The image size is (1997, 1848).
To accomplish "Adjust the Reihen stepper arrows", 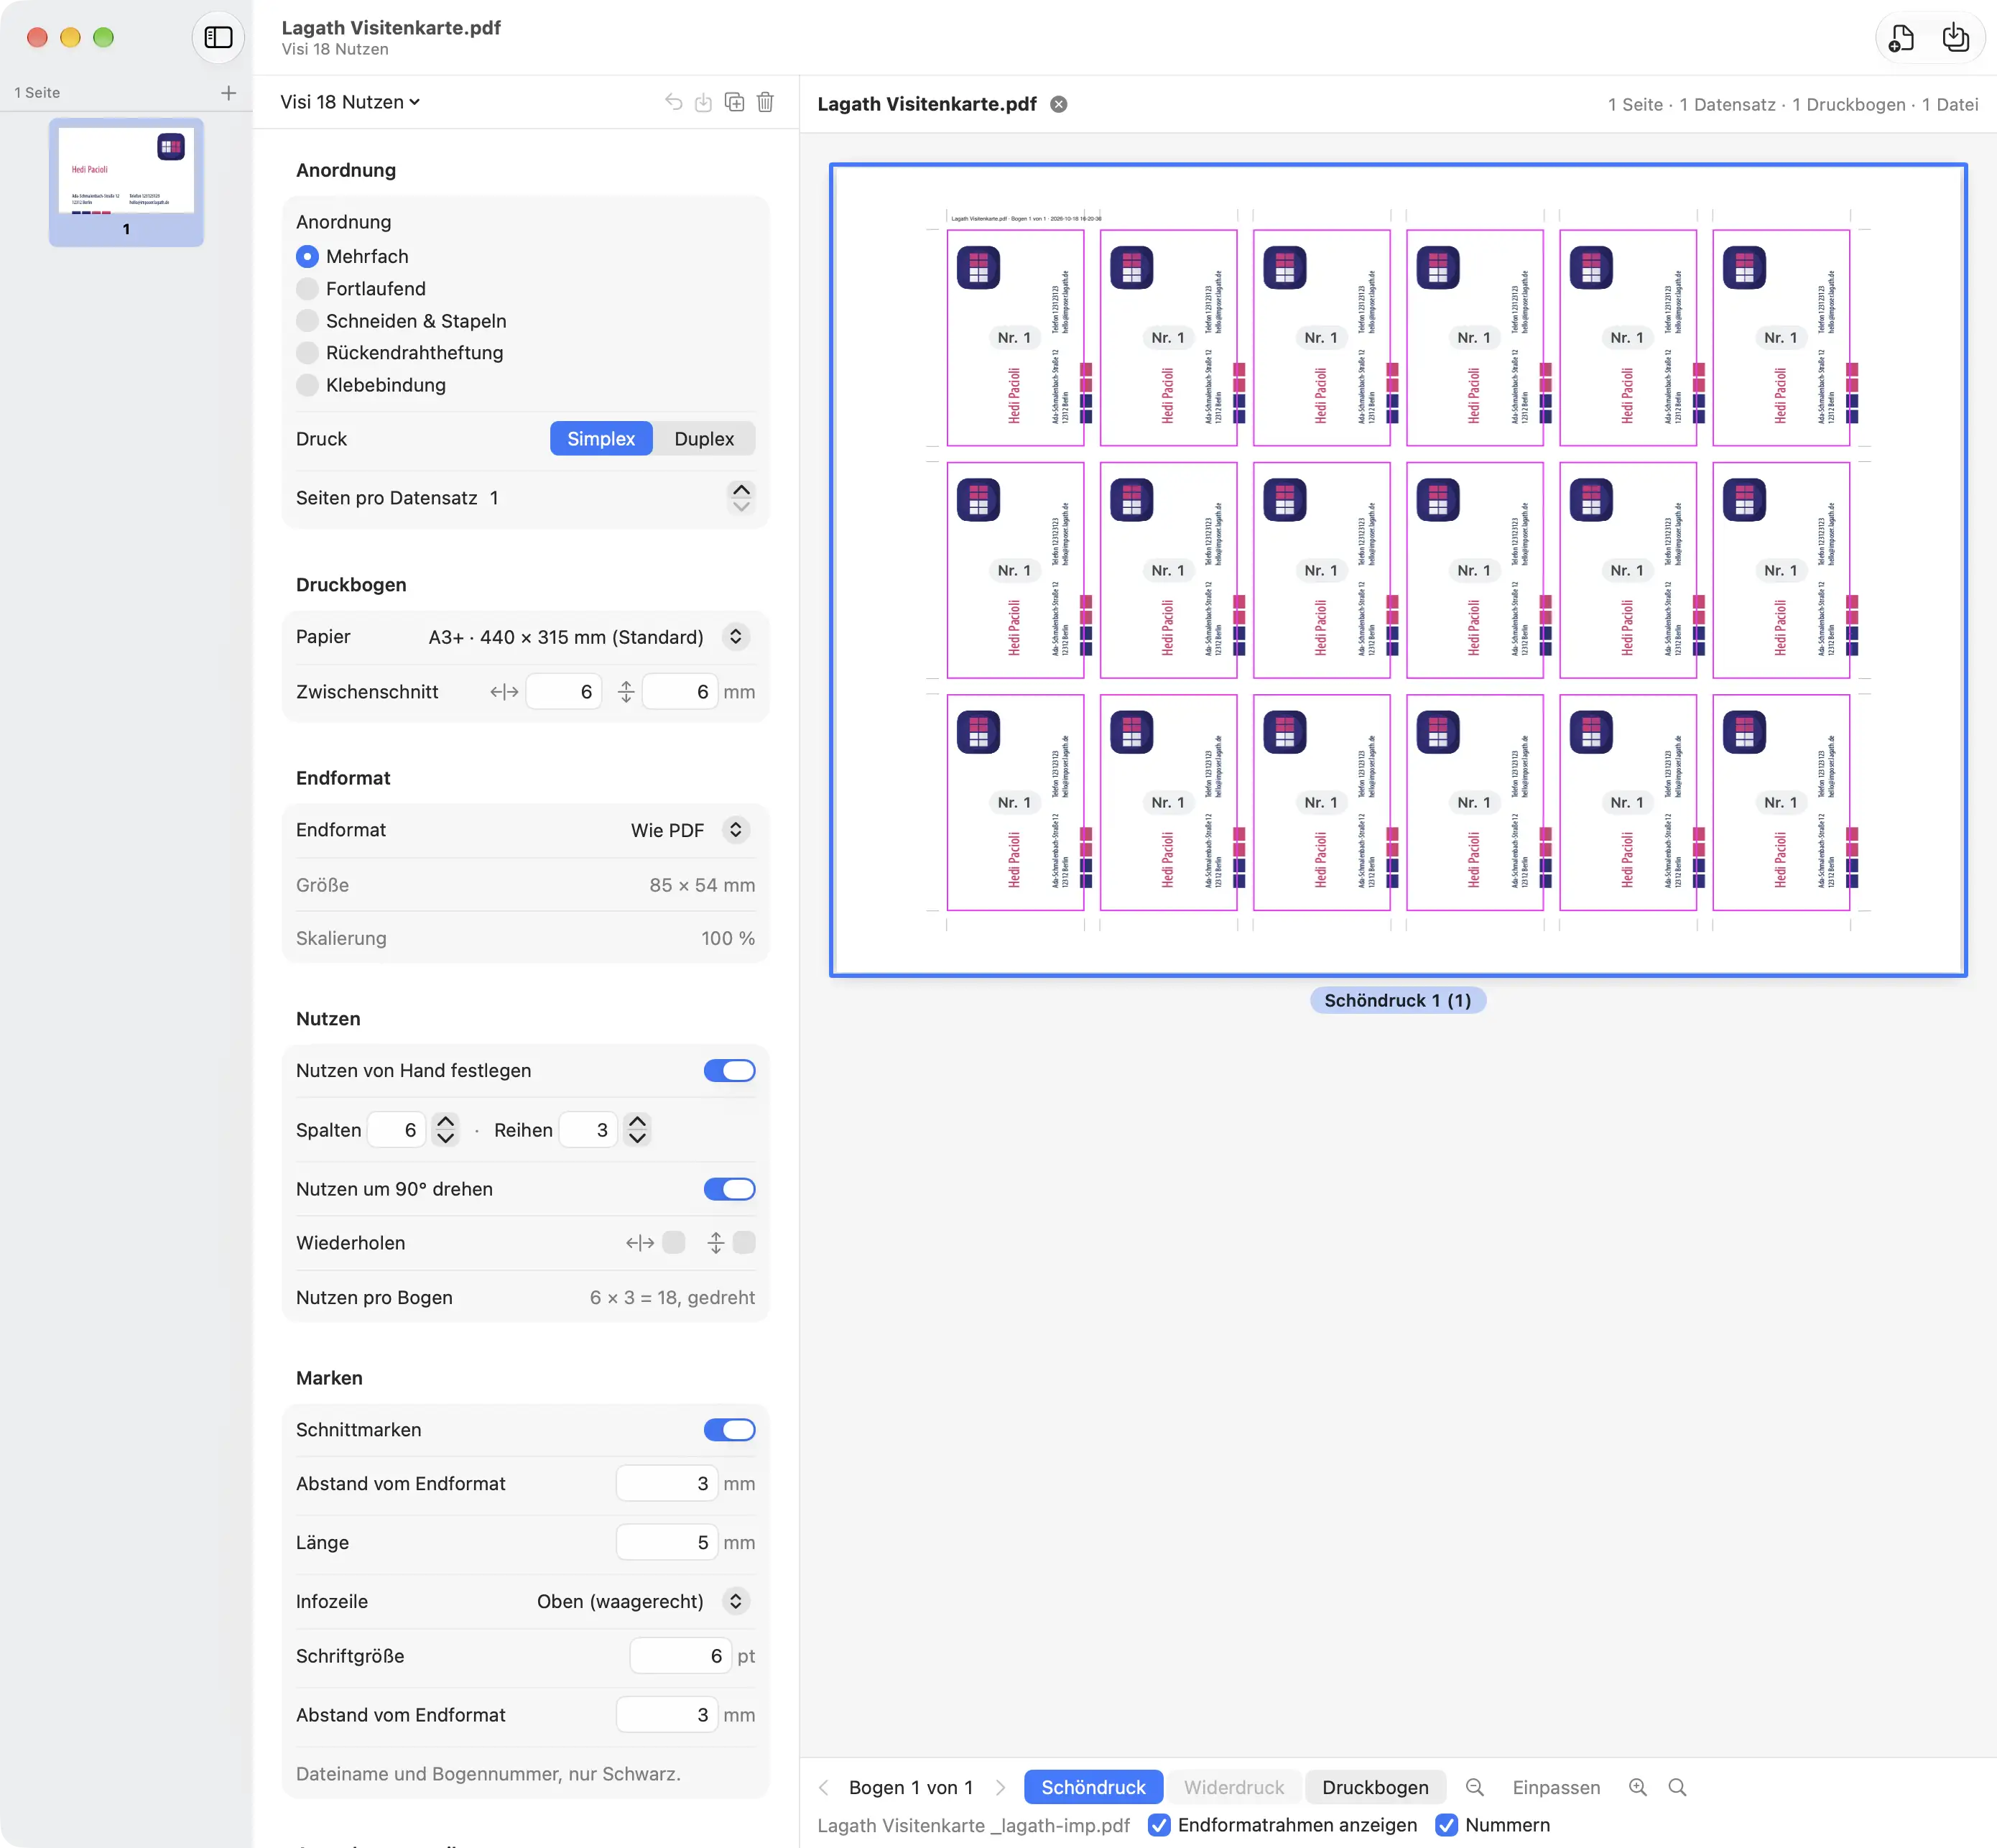I will tap(637, 1130).
